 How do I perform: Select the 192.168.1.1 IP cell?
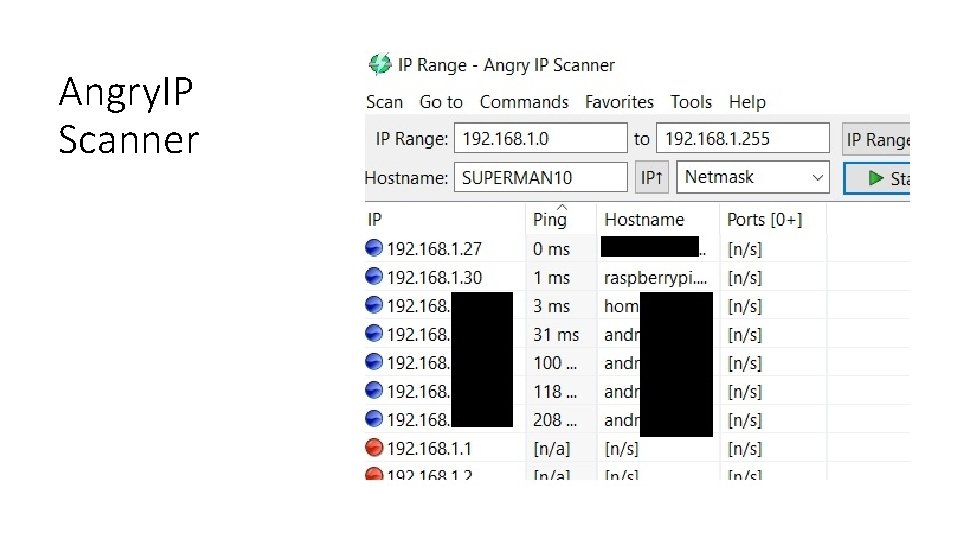[429, 449]
